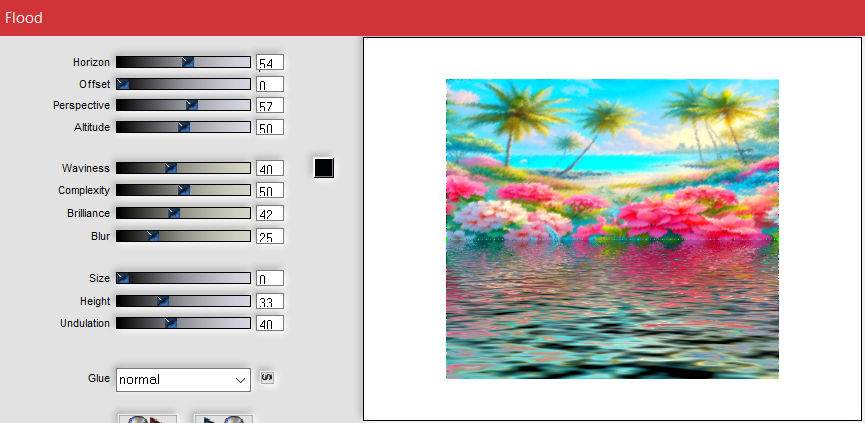865x423 pixels.
Task: Click the tropical flood preview image
Action: (612, 229)
